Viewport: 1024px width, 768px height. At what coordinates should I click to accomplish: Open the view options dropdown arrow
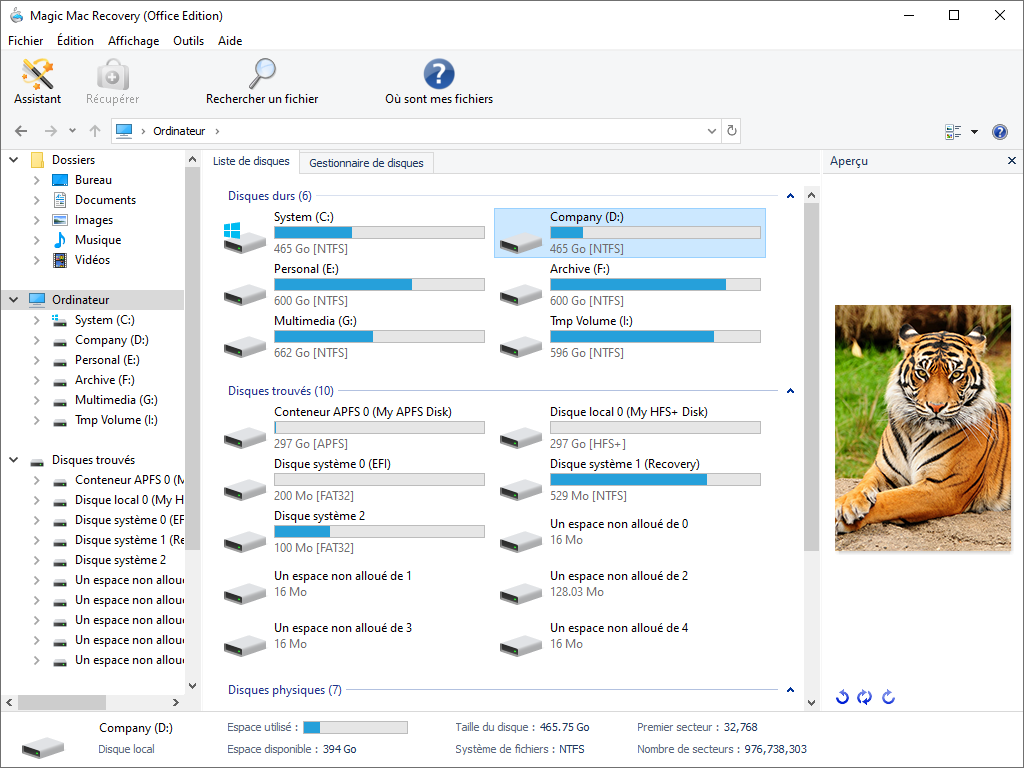[974, 132]
